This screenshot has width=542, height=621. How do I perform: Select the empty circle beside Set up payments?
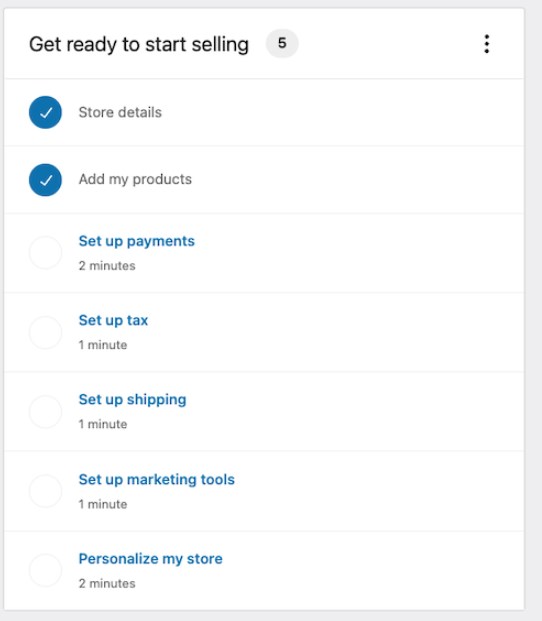click(45, 253)
